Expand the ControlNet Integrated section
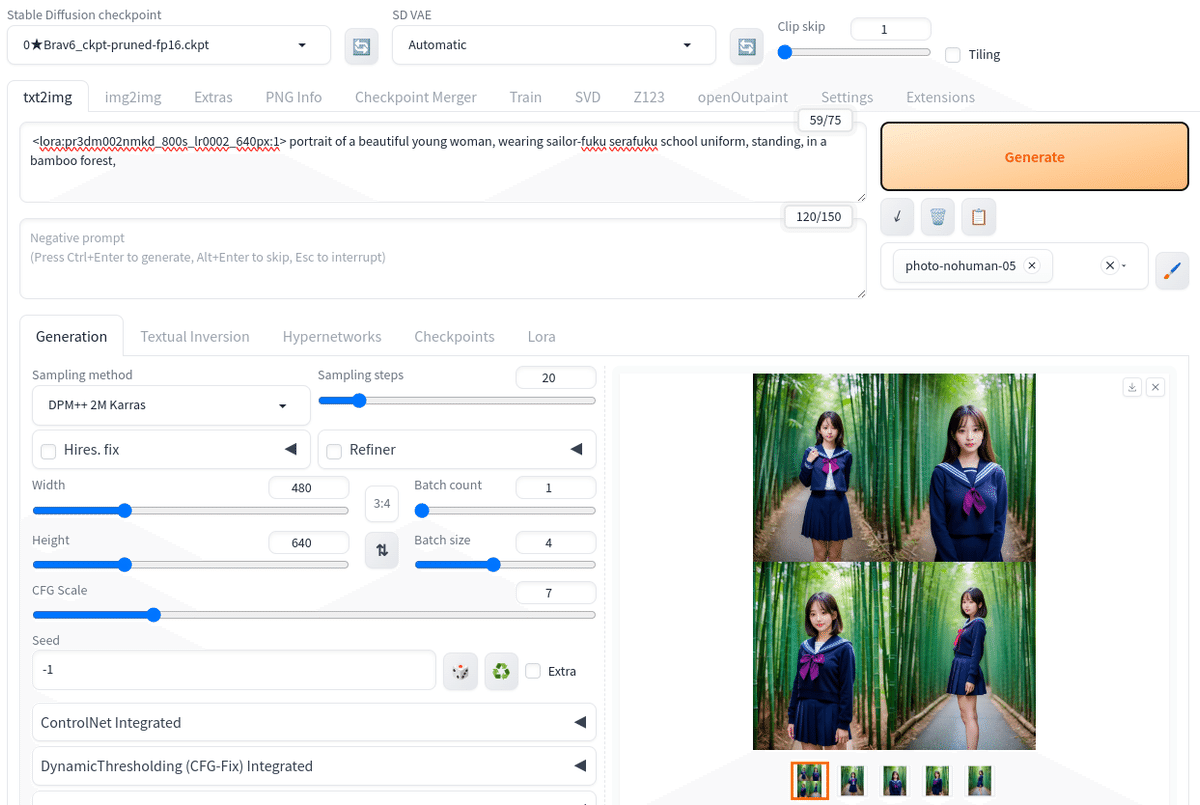 click(314, 721)
